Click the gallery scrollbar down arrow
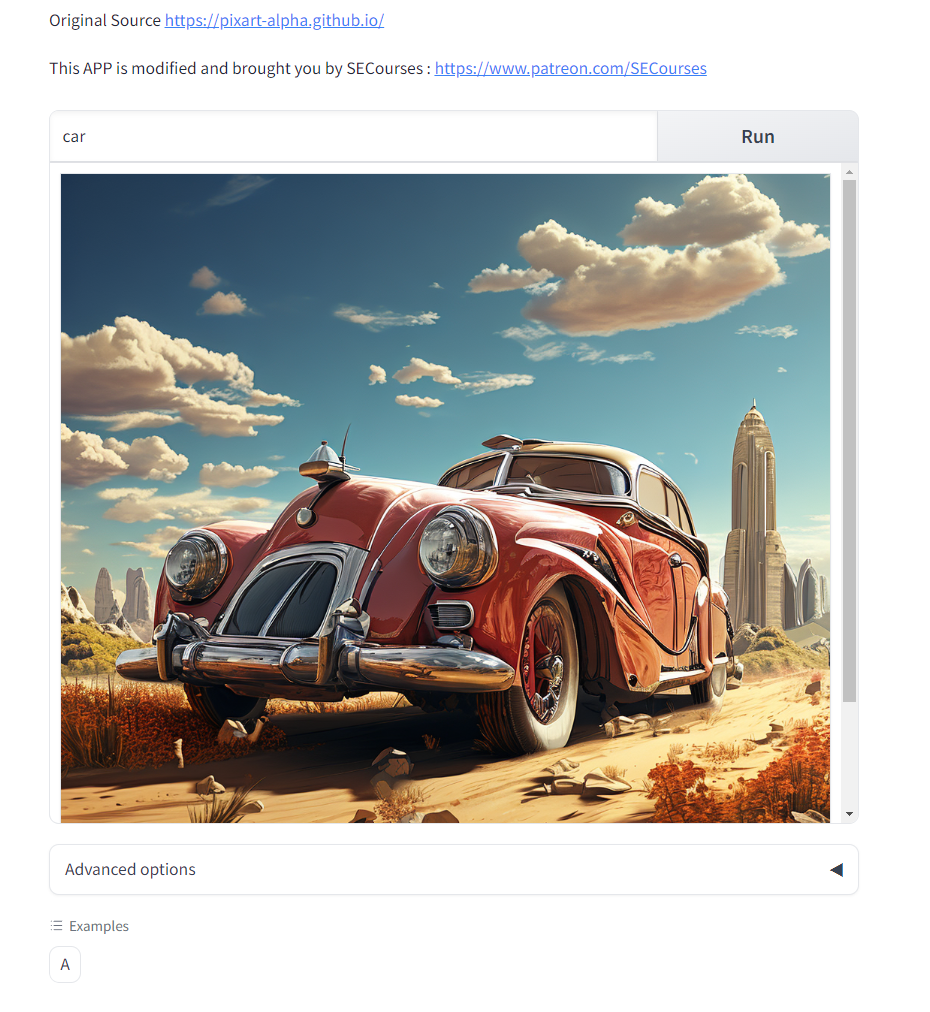The width and height of the screenshot is (930, 1012). [x=849, y=814]
